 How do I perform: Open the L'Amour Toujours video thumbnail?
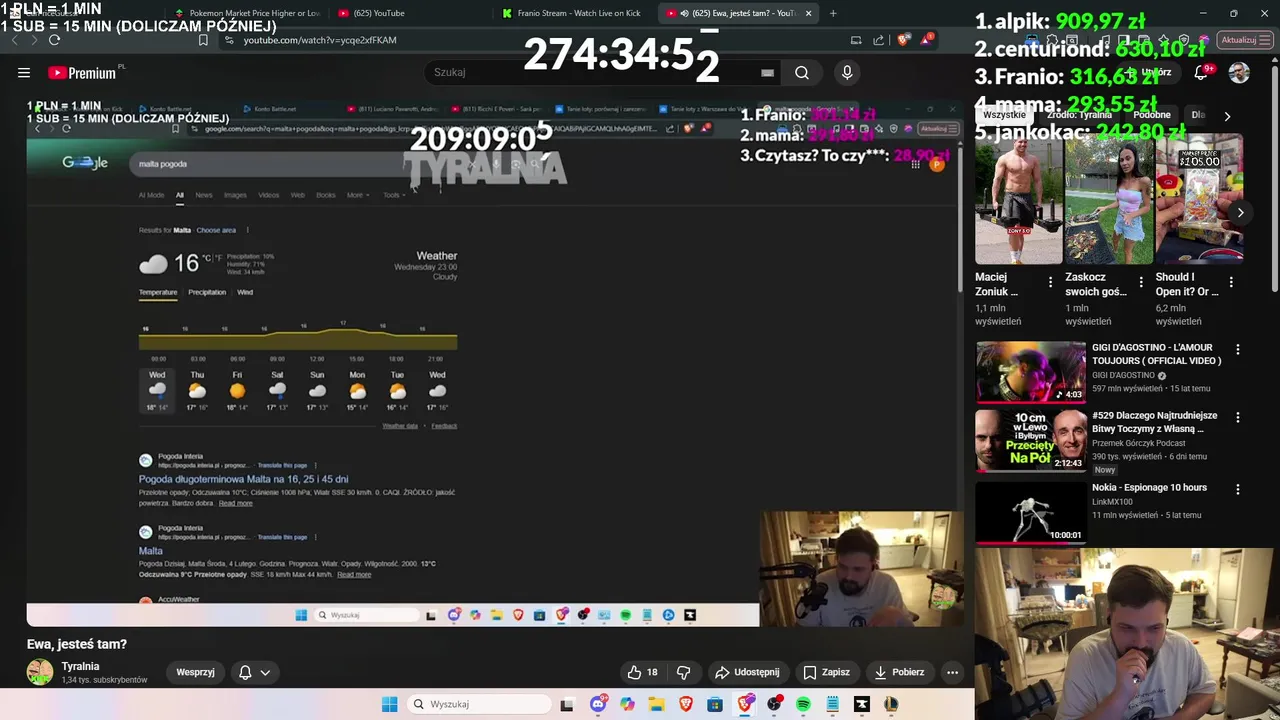click(x=1031, y=372)
